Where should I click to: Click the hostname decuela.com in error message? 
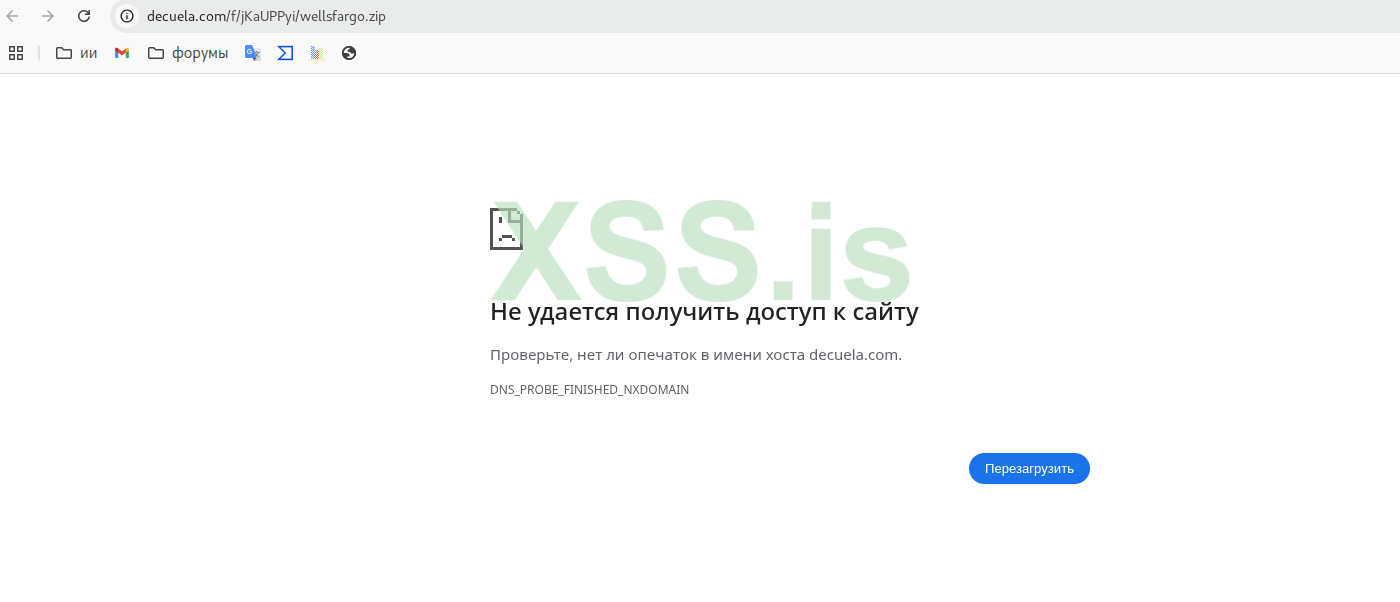coord(853,354)
